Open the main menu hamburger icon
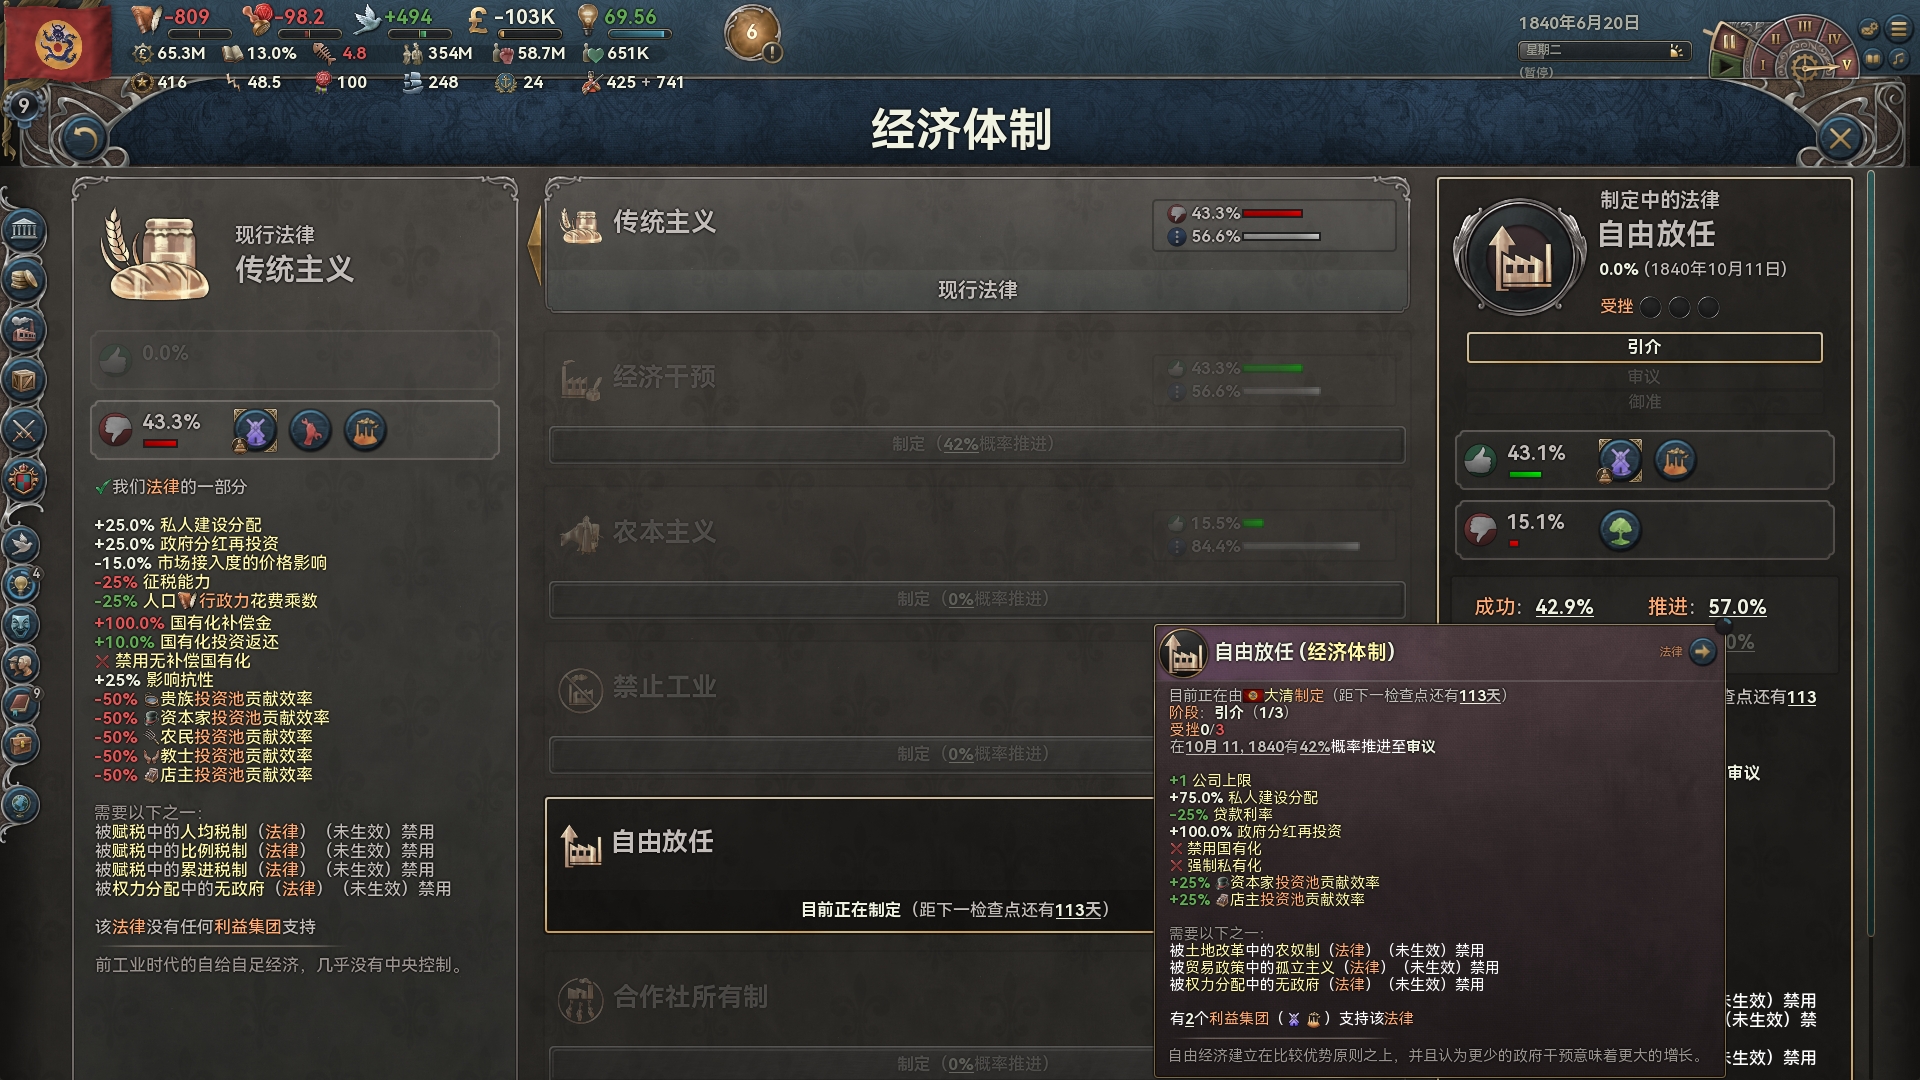Viewport: 1920px width, 1080px height. (1898, 29)
